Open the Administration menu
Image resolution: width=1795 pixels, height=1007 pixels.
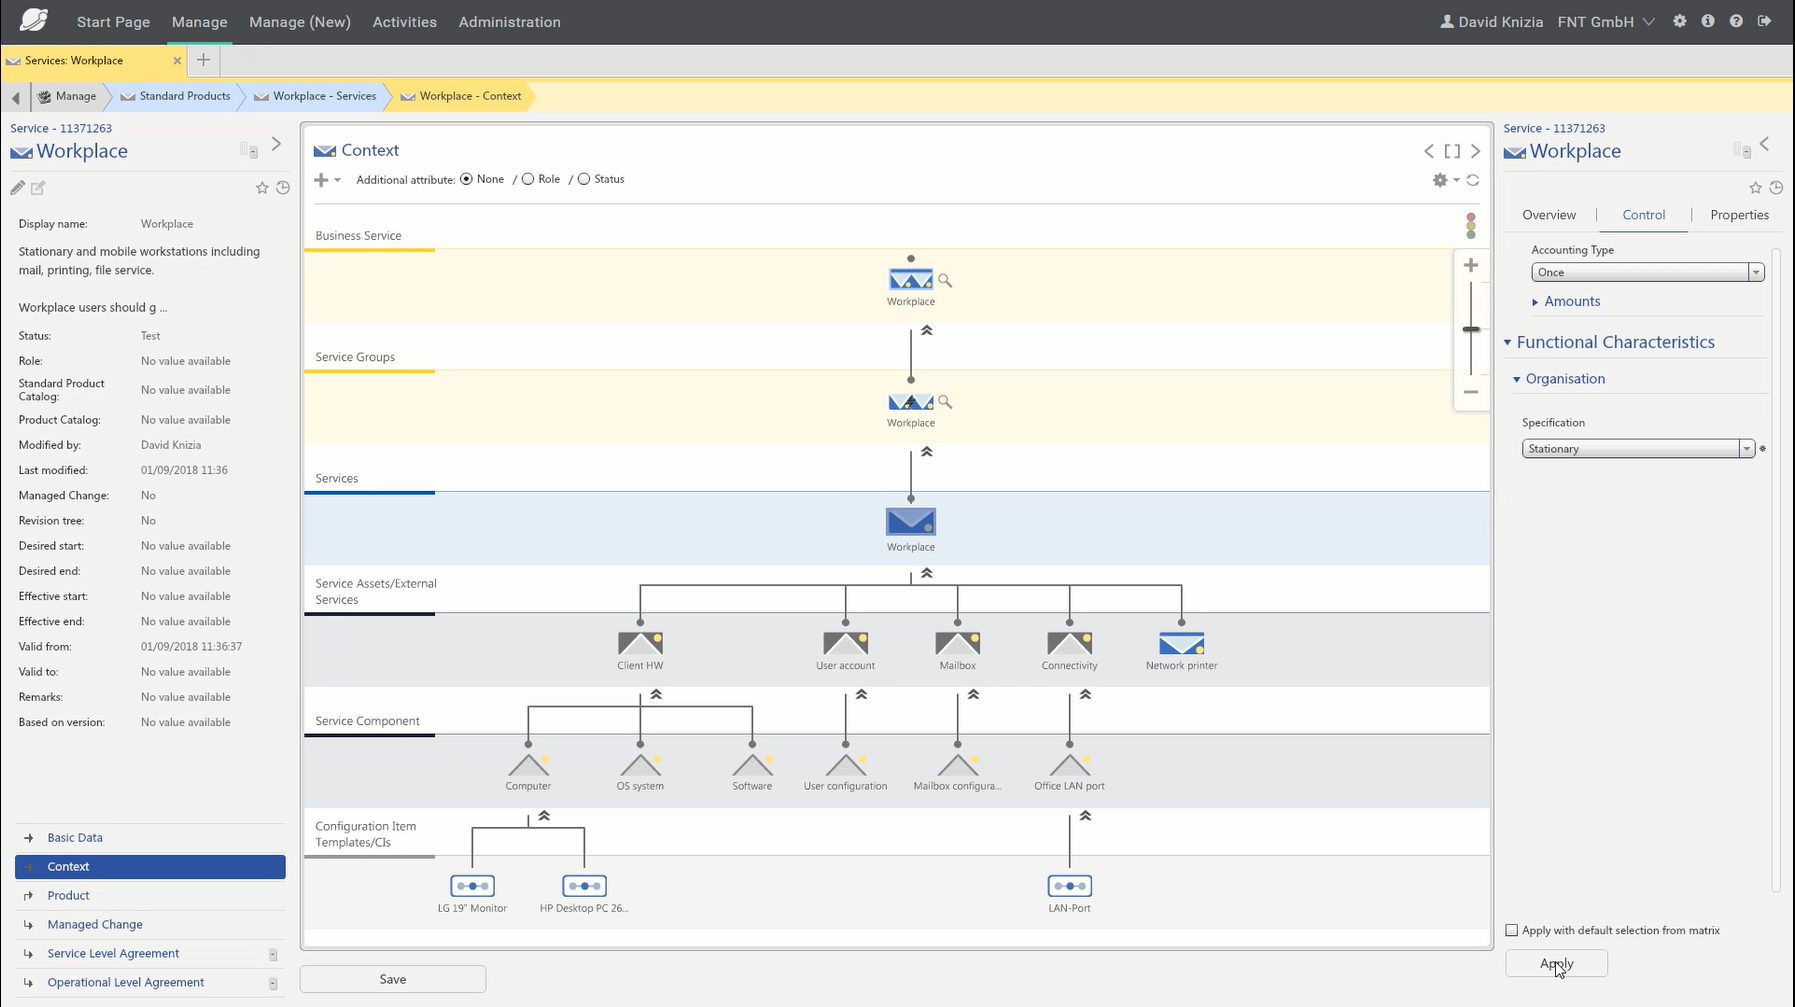[509, 22]
